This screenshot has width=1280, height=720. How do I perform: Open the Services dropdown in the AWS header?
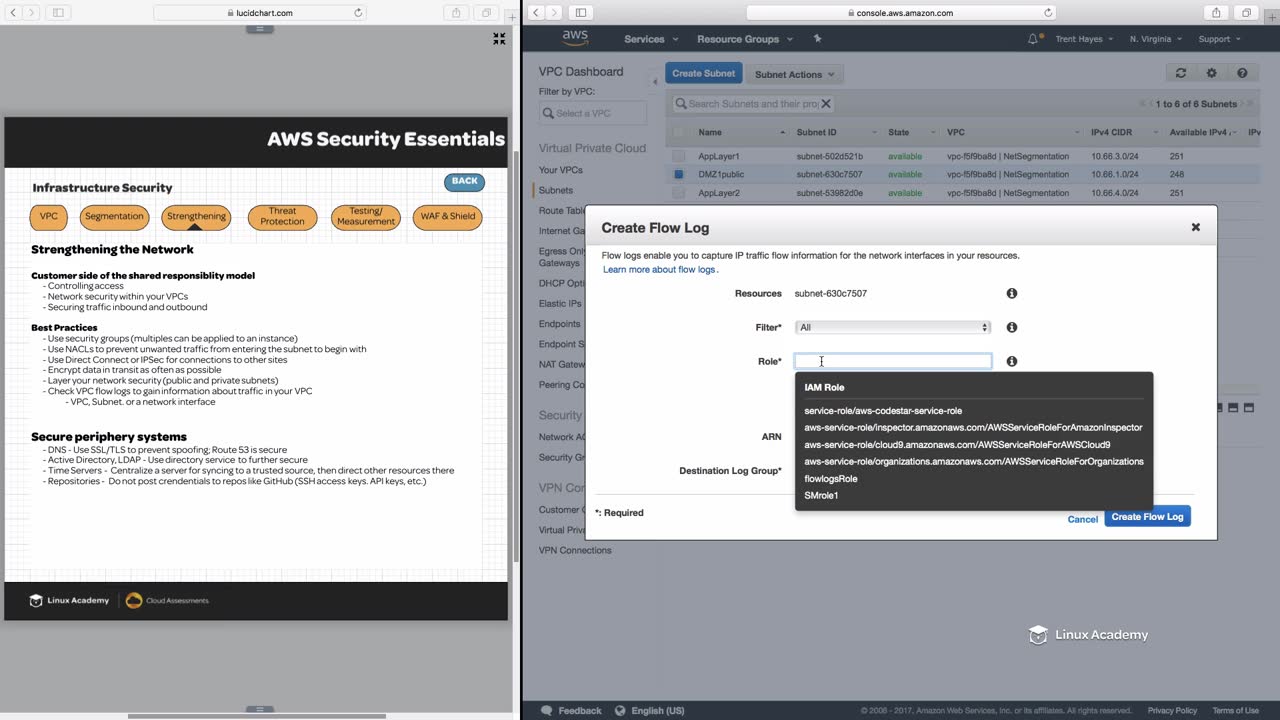pyautogui.click(x=651, y=39)
